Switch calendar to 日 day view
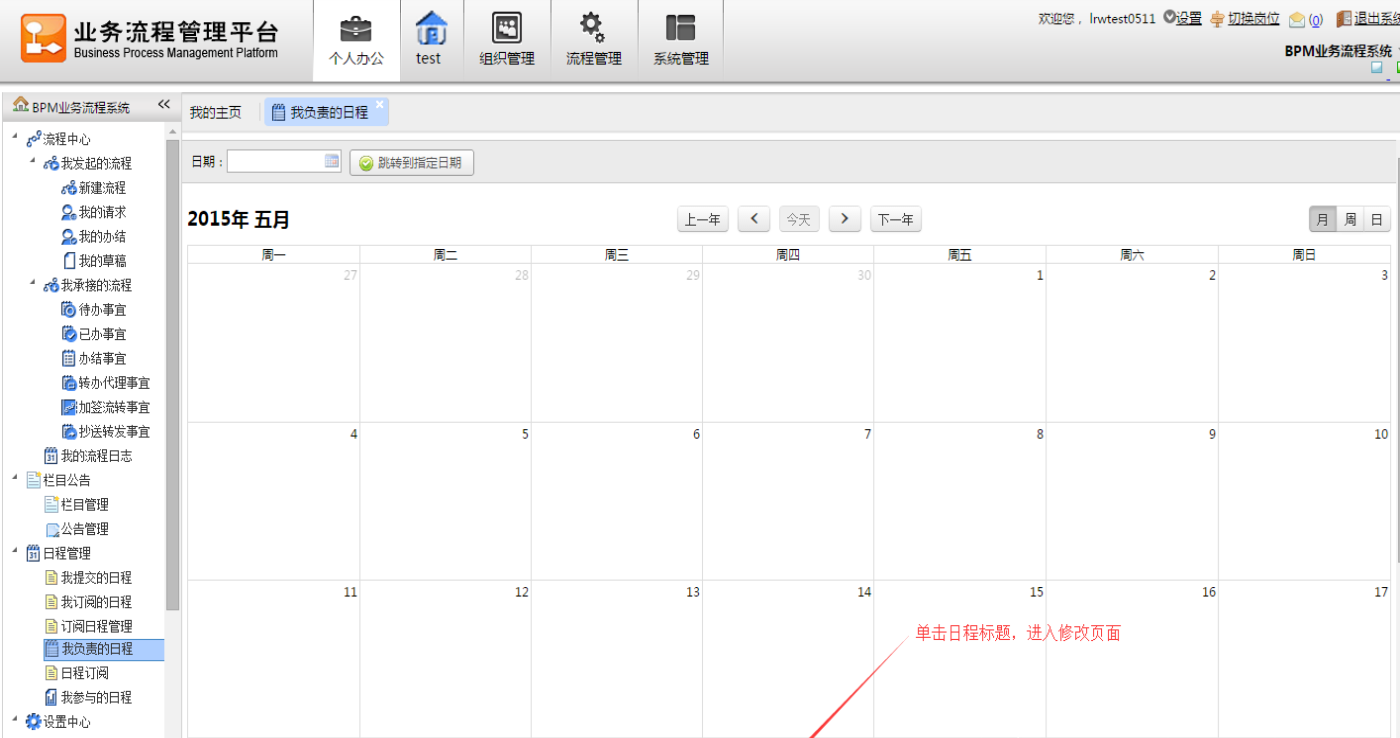The height and width of the screenshot is (738, 1400). point(1377,219)
